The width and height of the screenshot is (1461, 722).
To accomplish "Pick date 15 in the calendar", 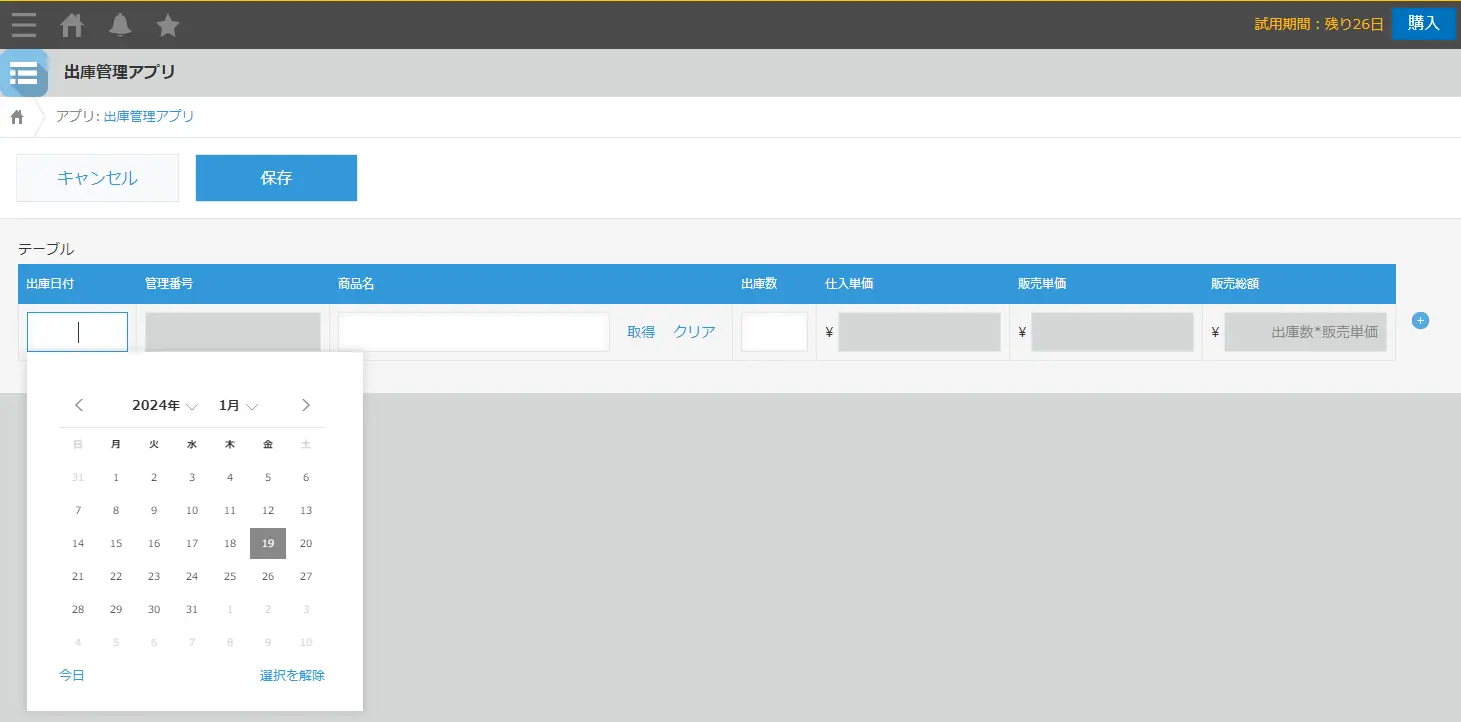I will pos(116,543).
